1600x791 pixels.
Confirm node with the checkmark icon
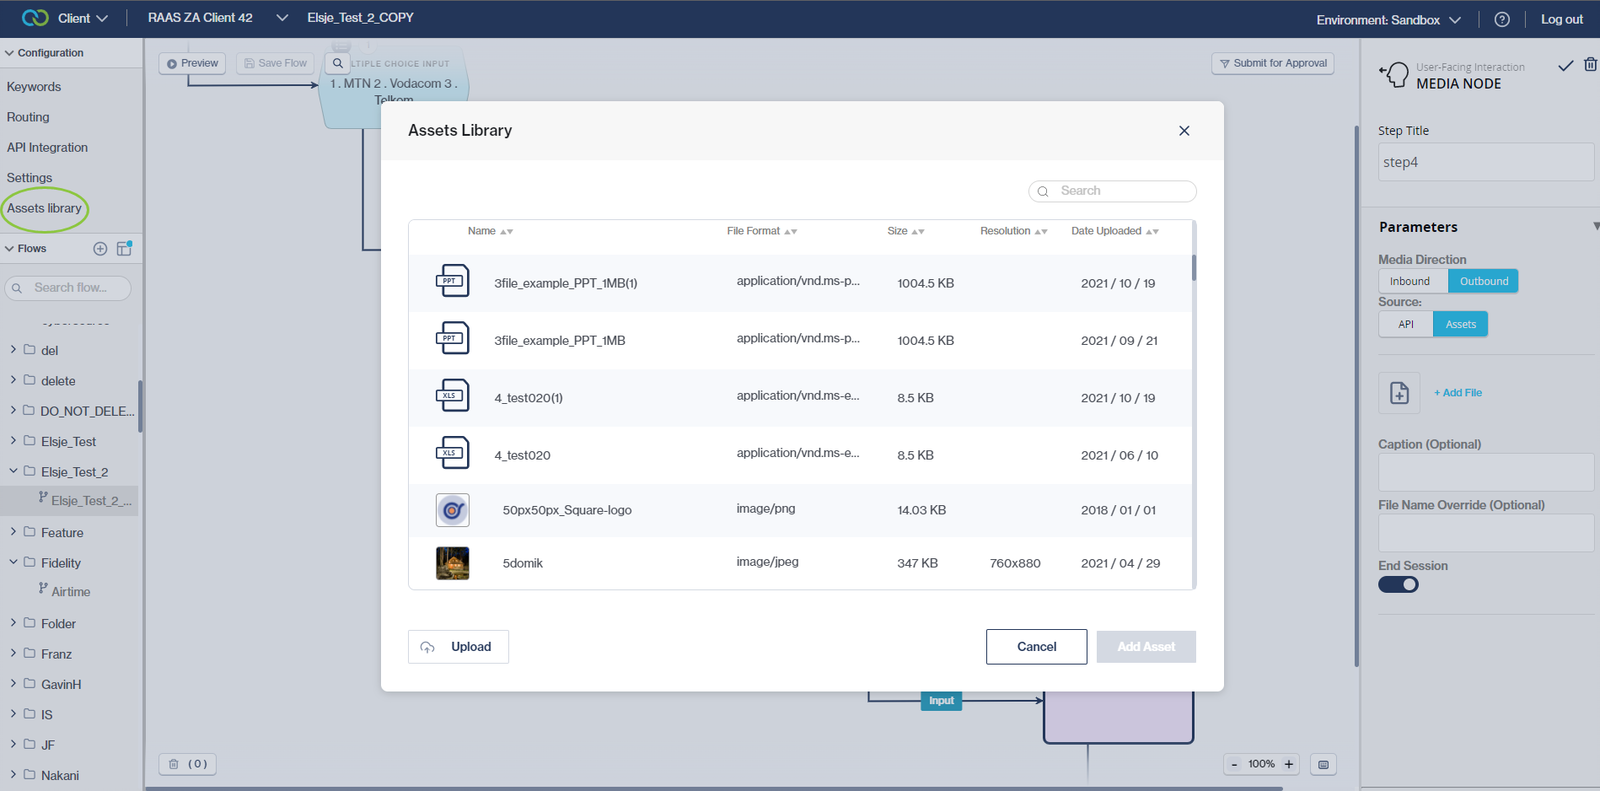coord(1565,66)
